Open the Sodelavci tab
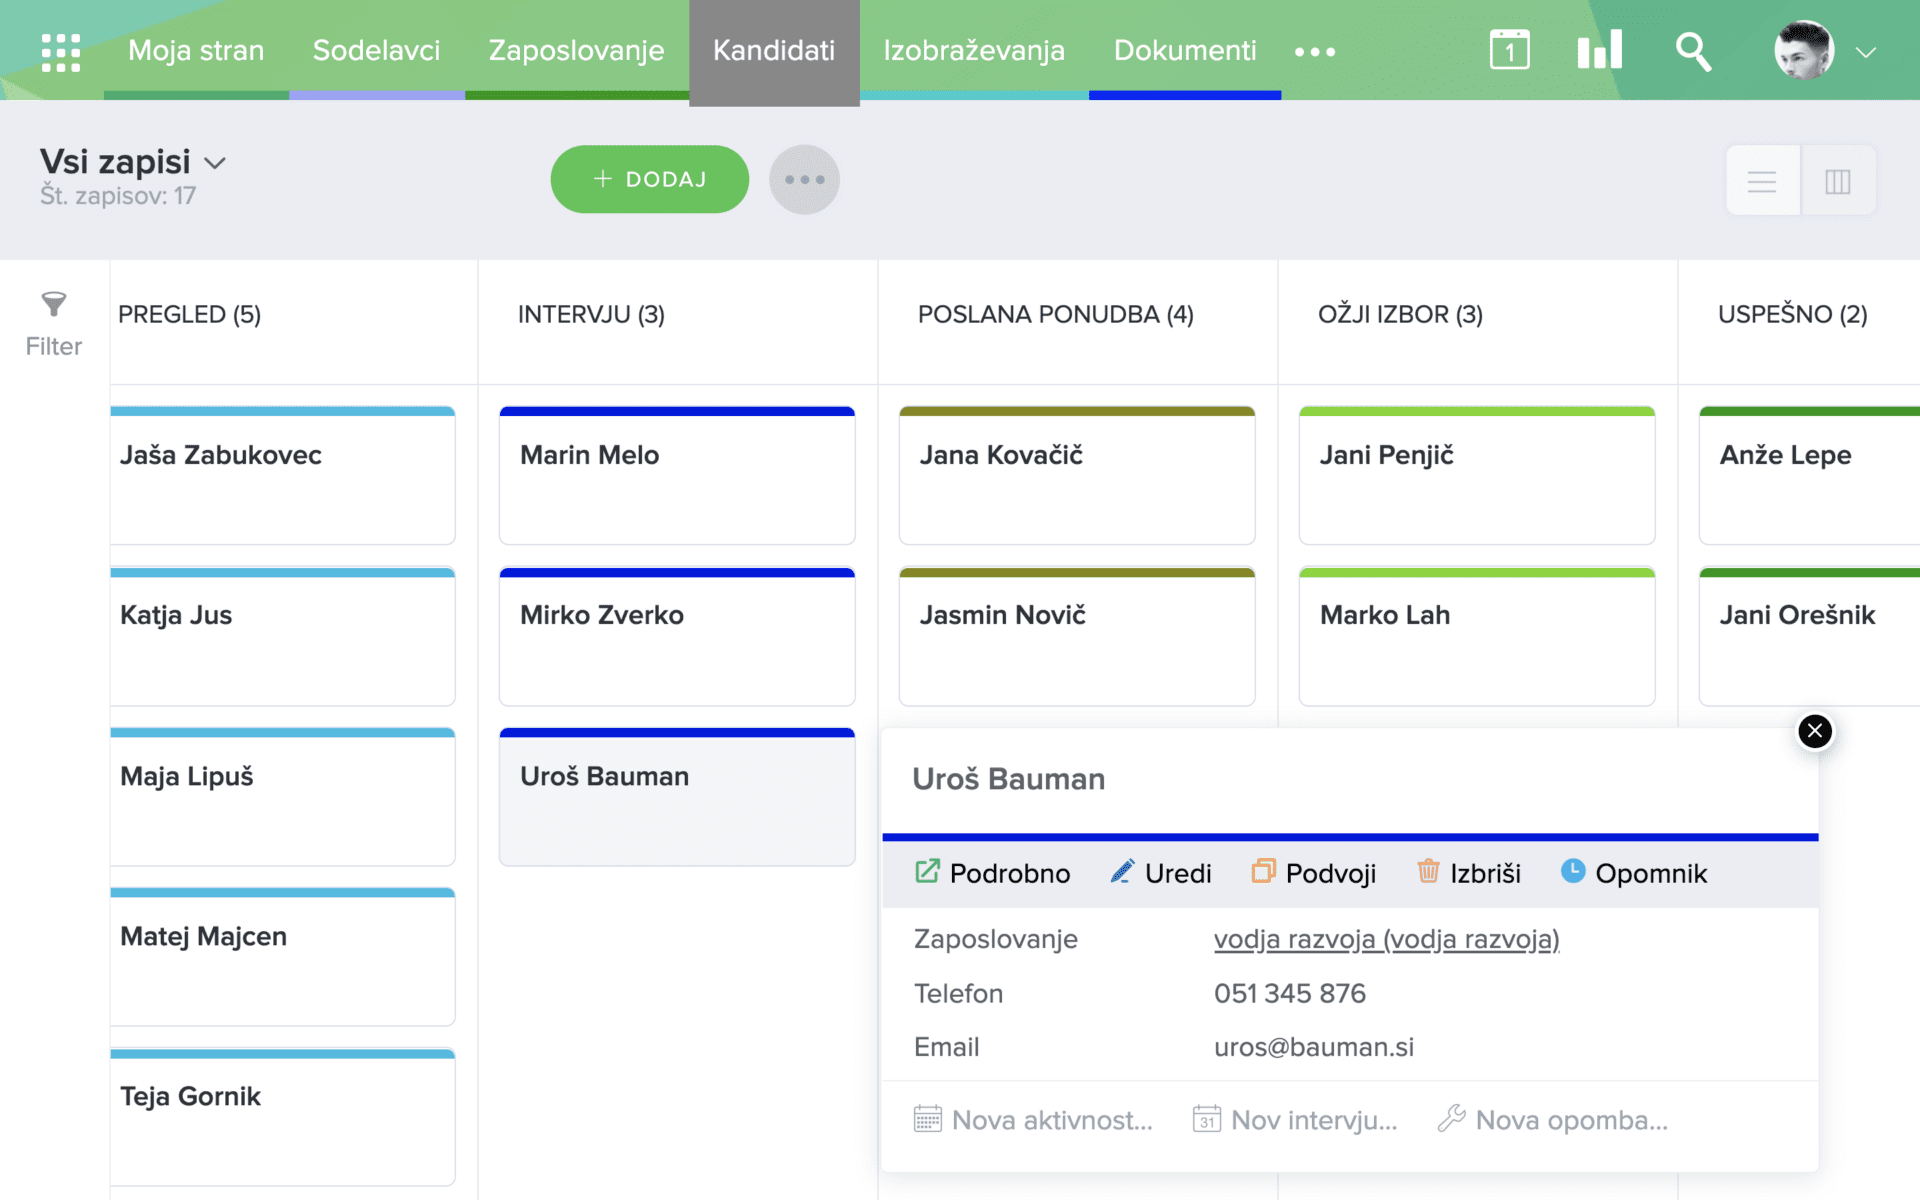 (376, 50)
